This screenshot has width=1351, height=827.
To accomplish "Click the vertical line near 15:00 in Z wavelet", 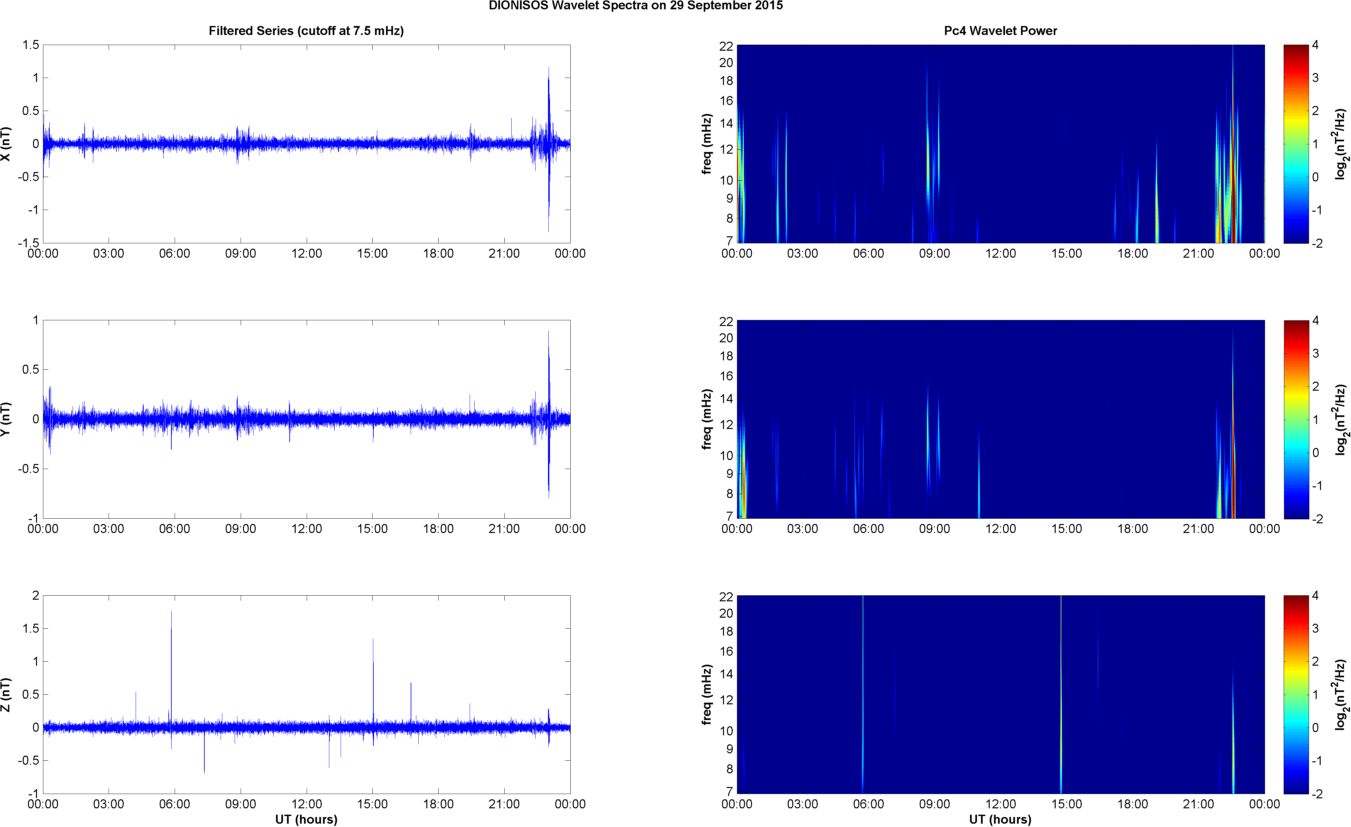I will coord(1061,694).
